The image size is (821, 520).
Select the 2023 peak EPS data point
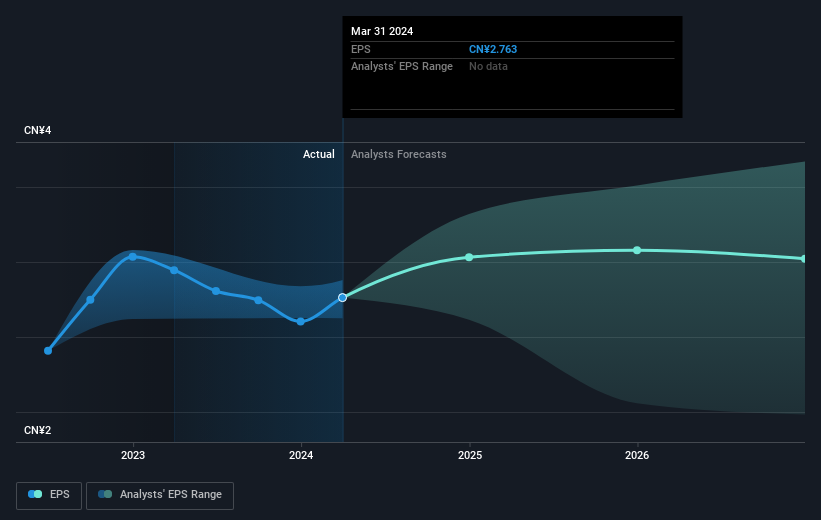click(x=132, y=257)
